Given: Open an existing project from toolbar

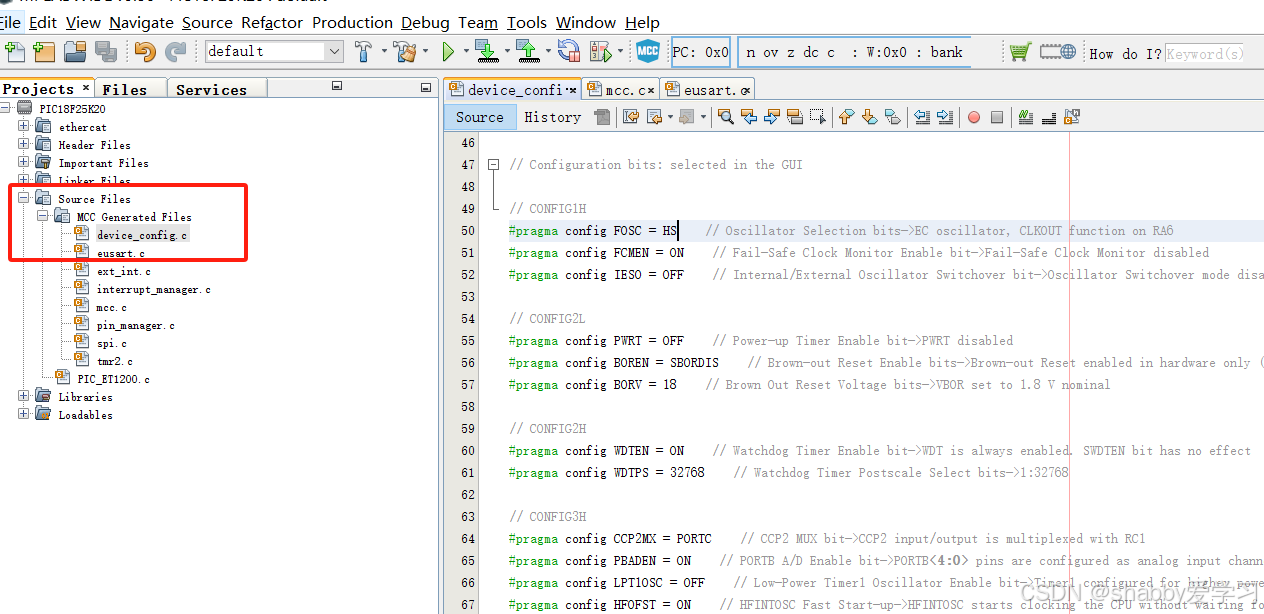Looking at the screenshot, I should (75, 51).
